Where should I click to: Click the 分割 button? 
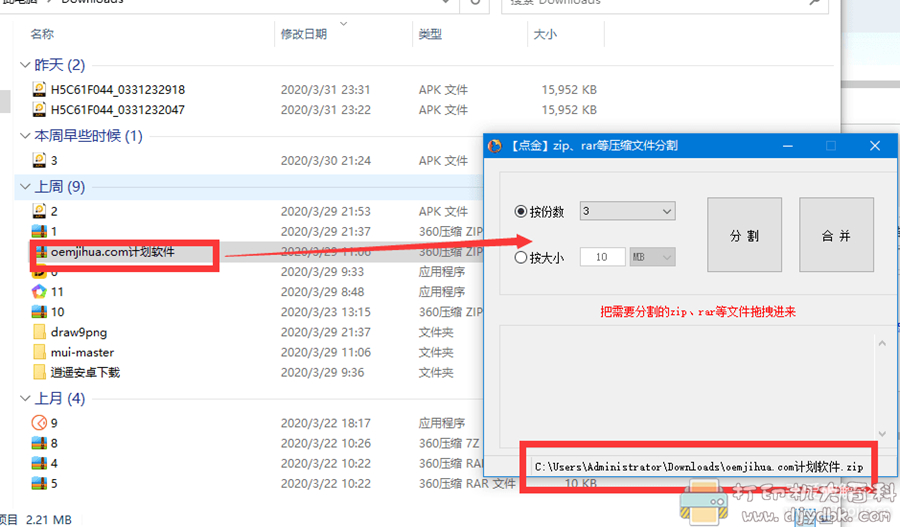point(744,235)
